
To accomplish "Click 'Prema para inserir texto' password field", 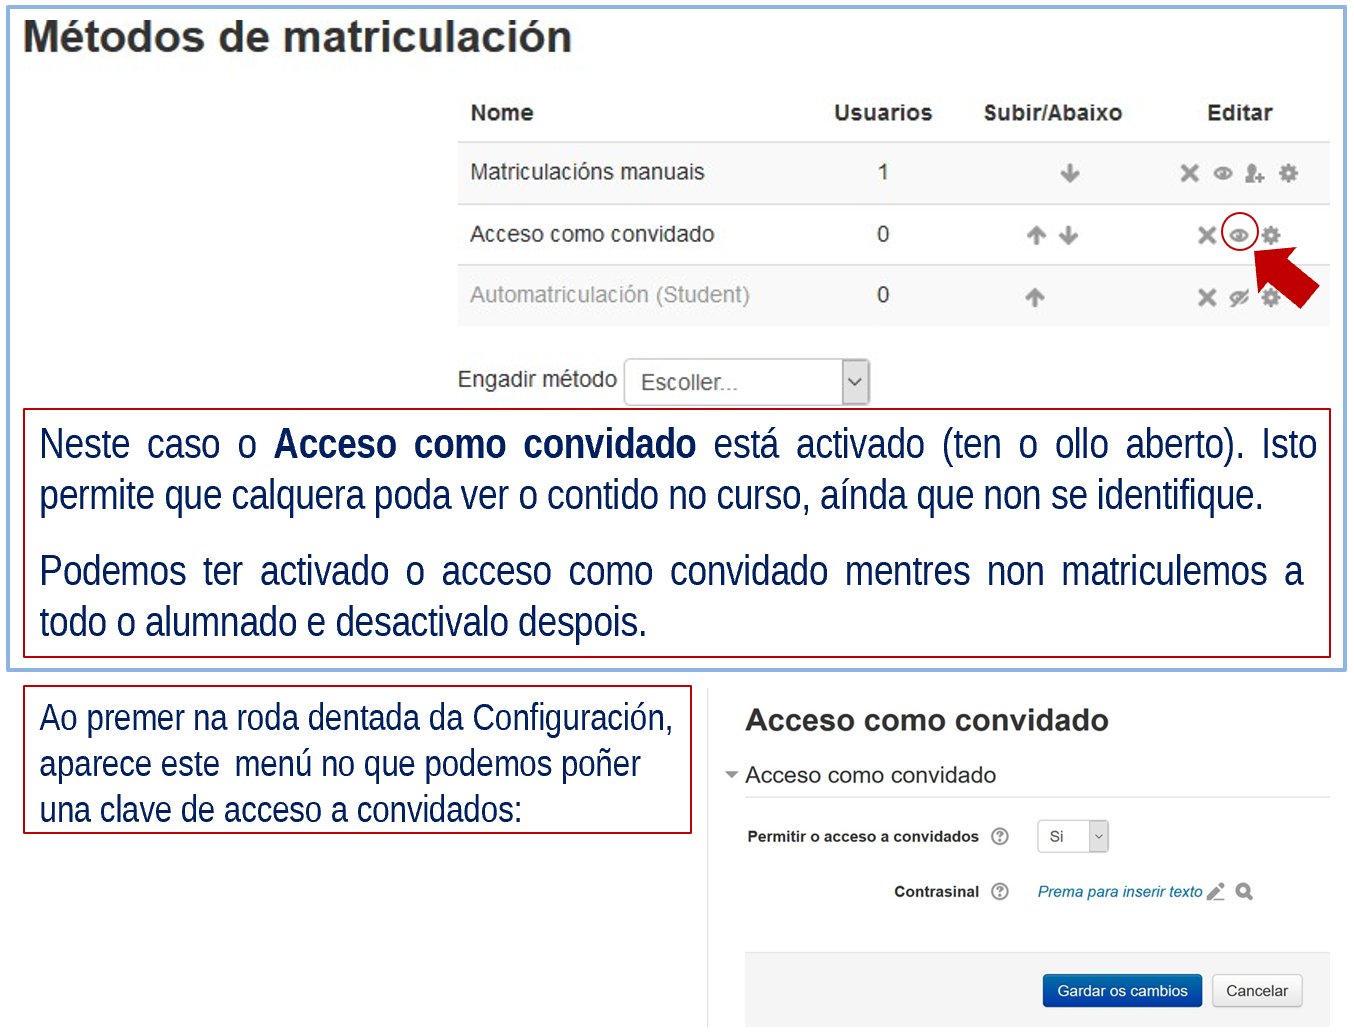I will pos(1119,892).
